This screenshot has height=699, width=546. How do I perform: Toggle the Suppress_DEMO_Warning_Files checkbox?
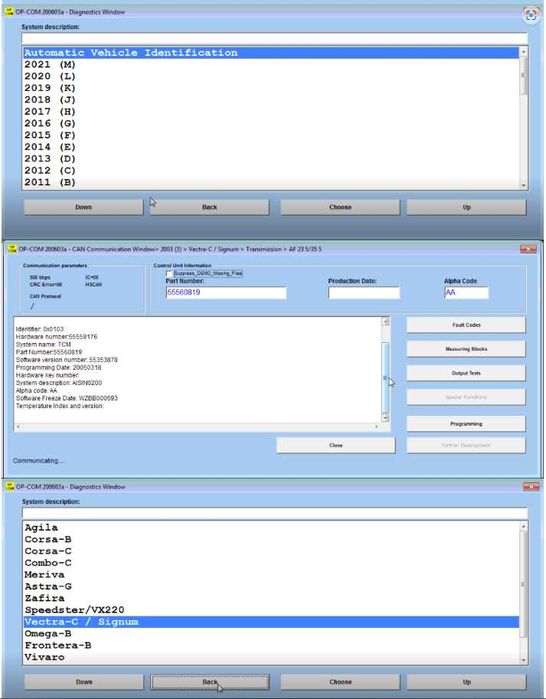(169, 273)
